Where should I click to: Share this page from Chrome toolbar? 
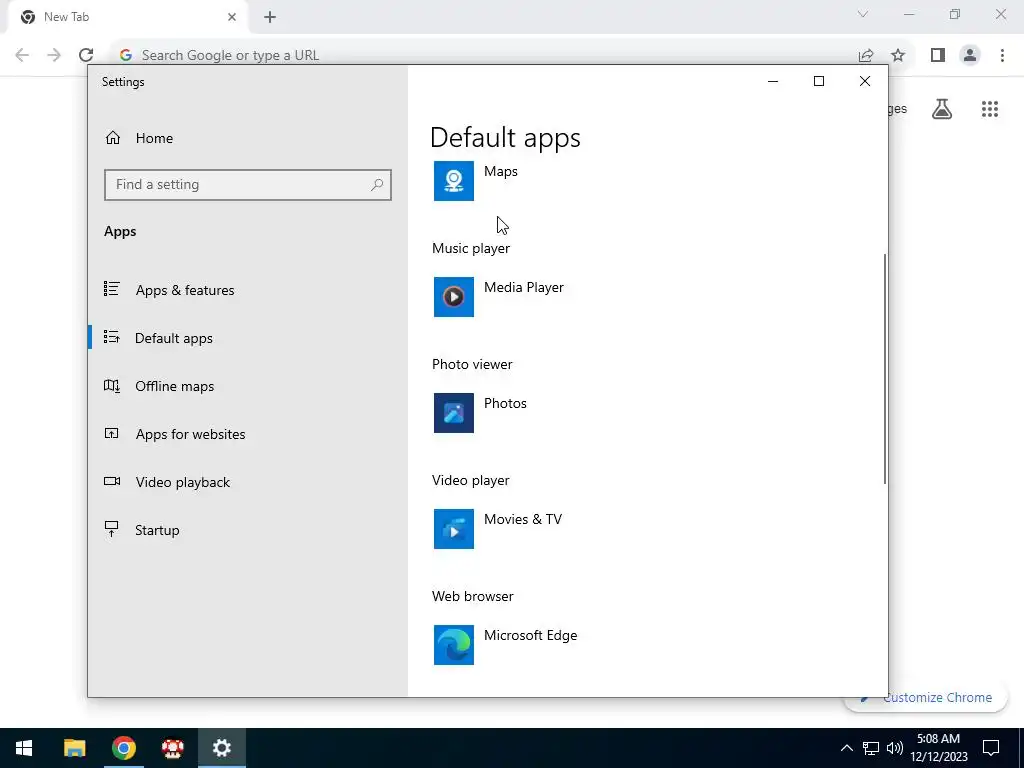[x=866, y=56]
